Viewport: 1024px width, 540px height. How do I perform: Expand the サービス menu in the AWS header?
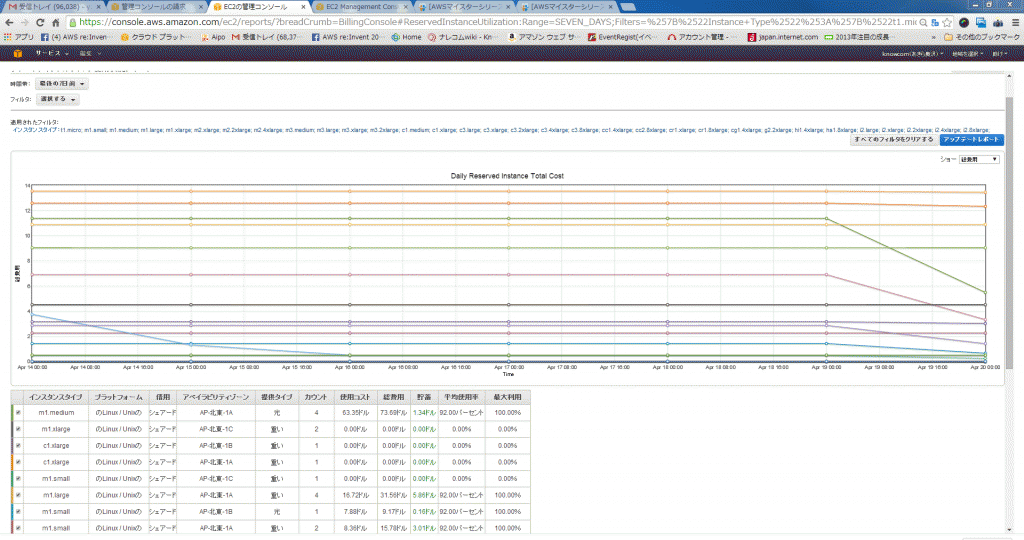click(52, 54)
